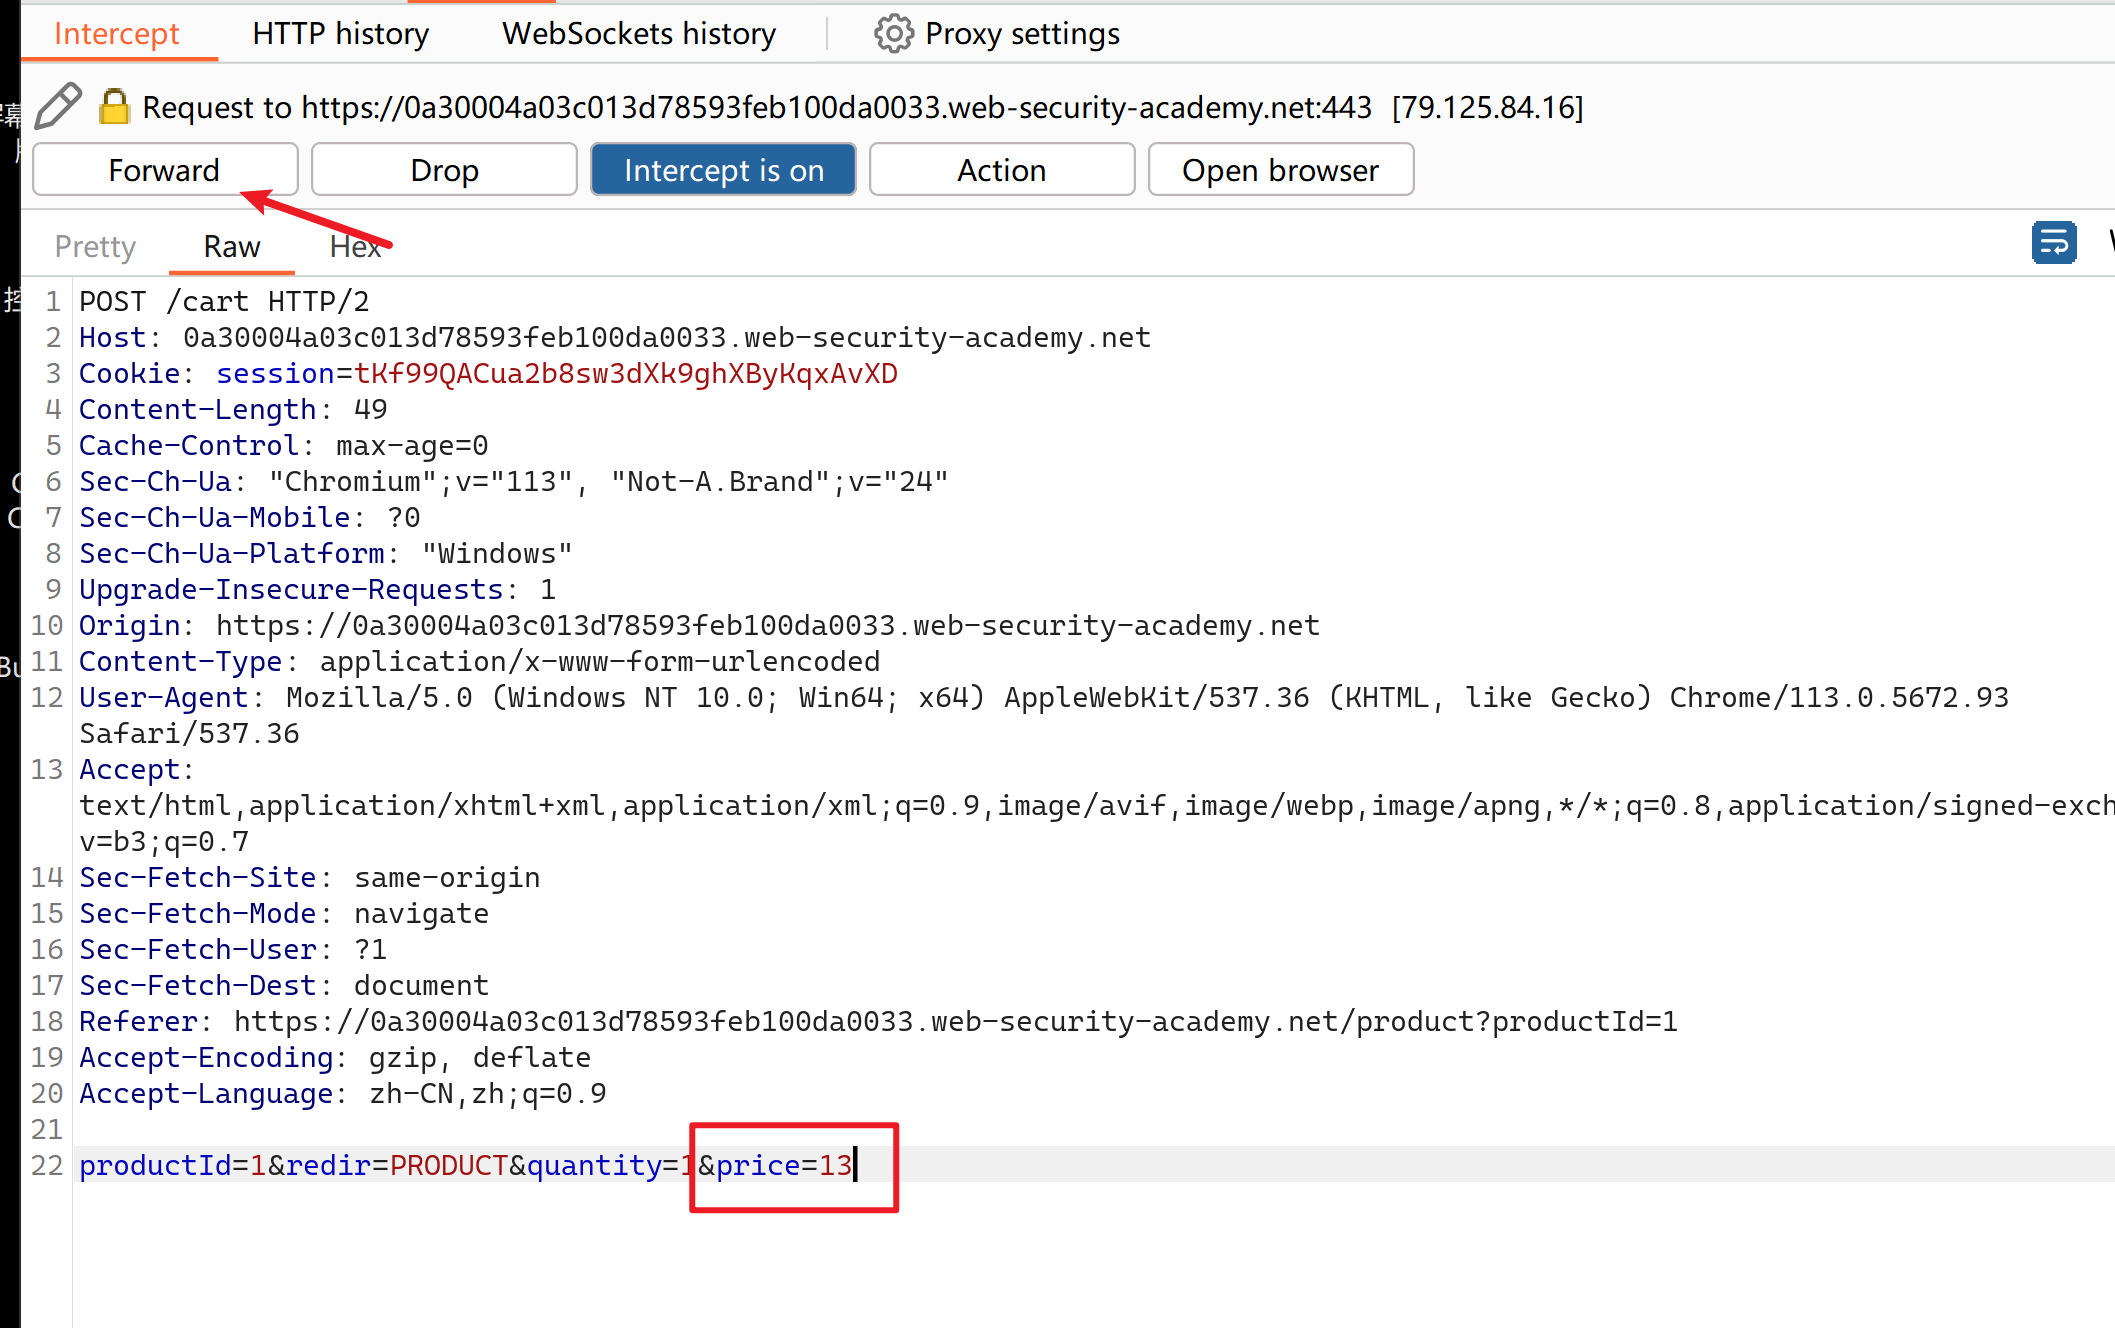Click the Sec-Fetch-User header line
2115x1328 pixels.
click(233, 949)
